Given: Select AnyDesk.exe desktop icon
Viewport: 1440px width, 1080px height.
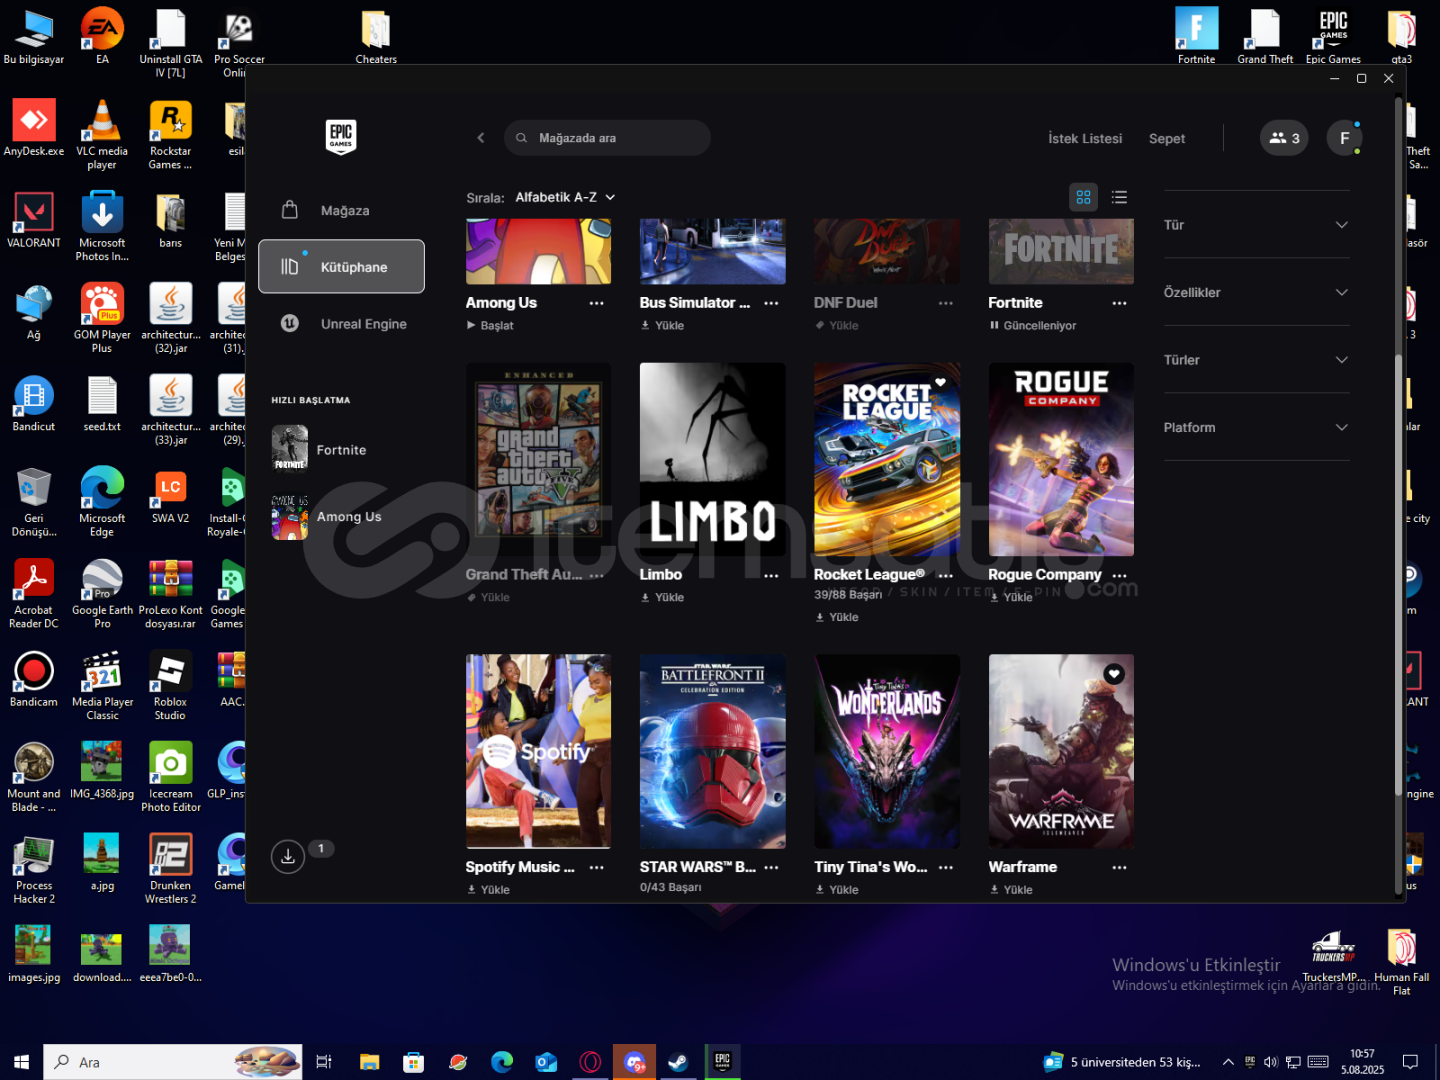Looking at the screenshot, I should (x=34, y=129).
